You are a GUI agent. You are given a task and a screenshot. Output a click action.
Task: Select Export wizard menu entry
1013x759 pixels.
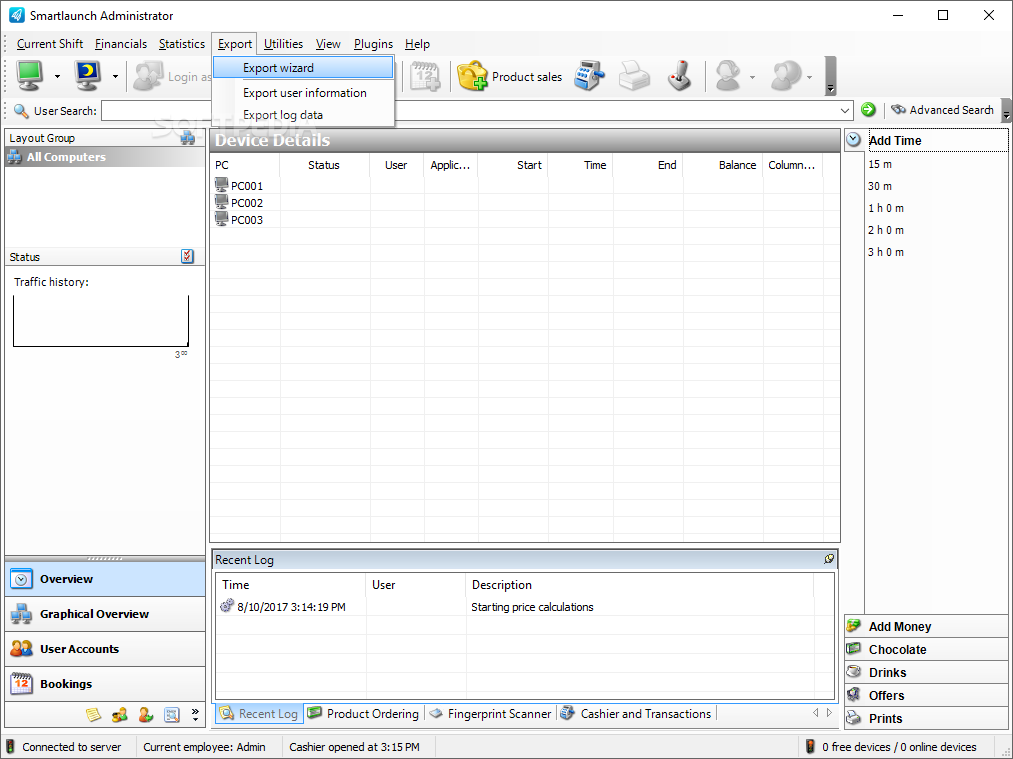tap(303, 68)
